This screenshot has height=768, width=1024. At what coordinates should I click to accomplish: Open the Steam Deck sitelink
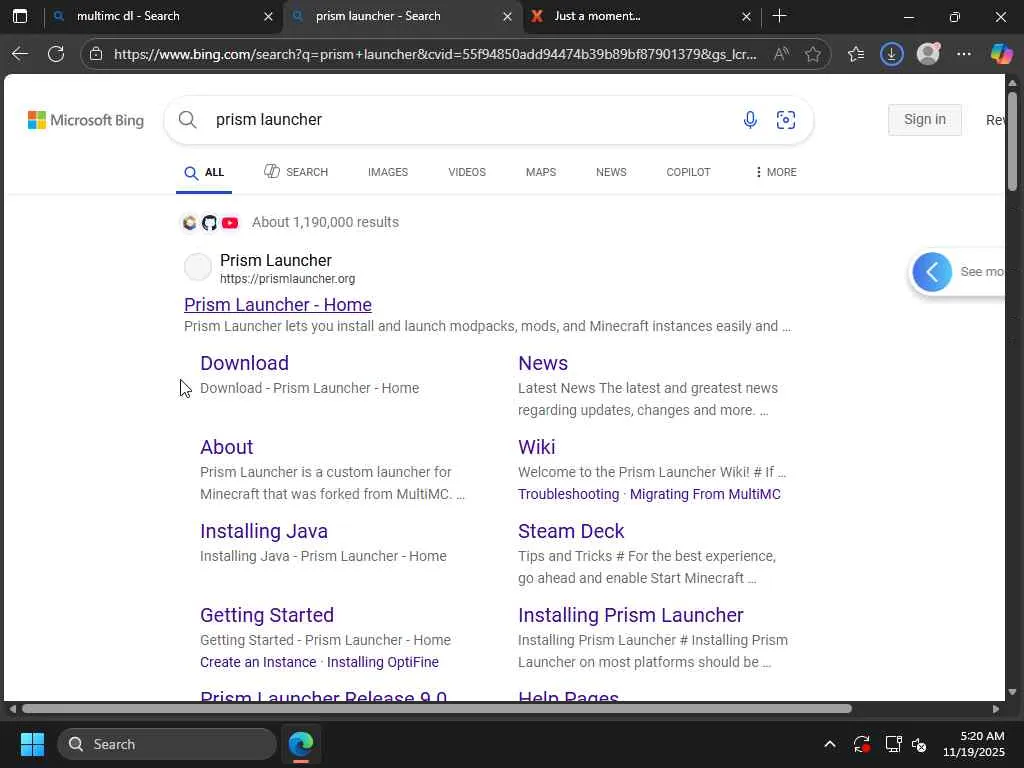571,532
